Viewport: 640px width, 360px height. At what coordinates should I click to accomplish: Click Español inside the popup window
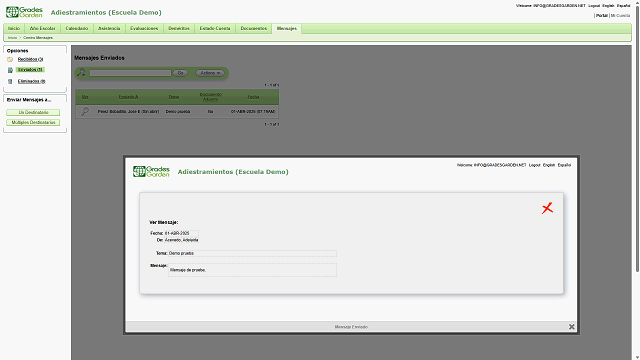click(564, 165)
